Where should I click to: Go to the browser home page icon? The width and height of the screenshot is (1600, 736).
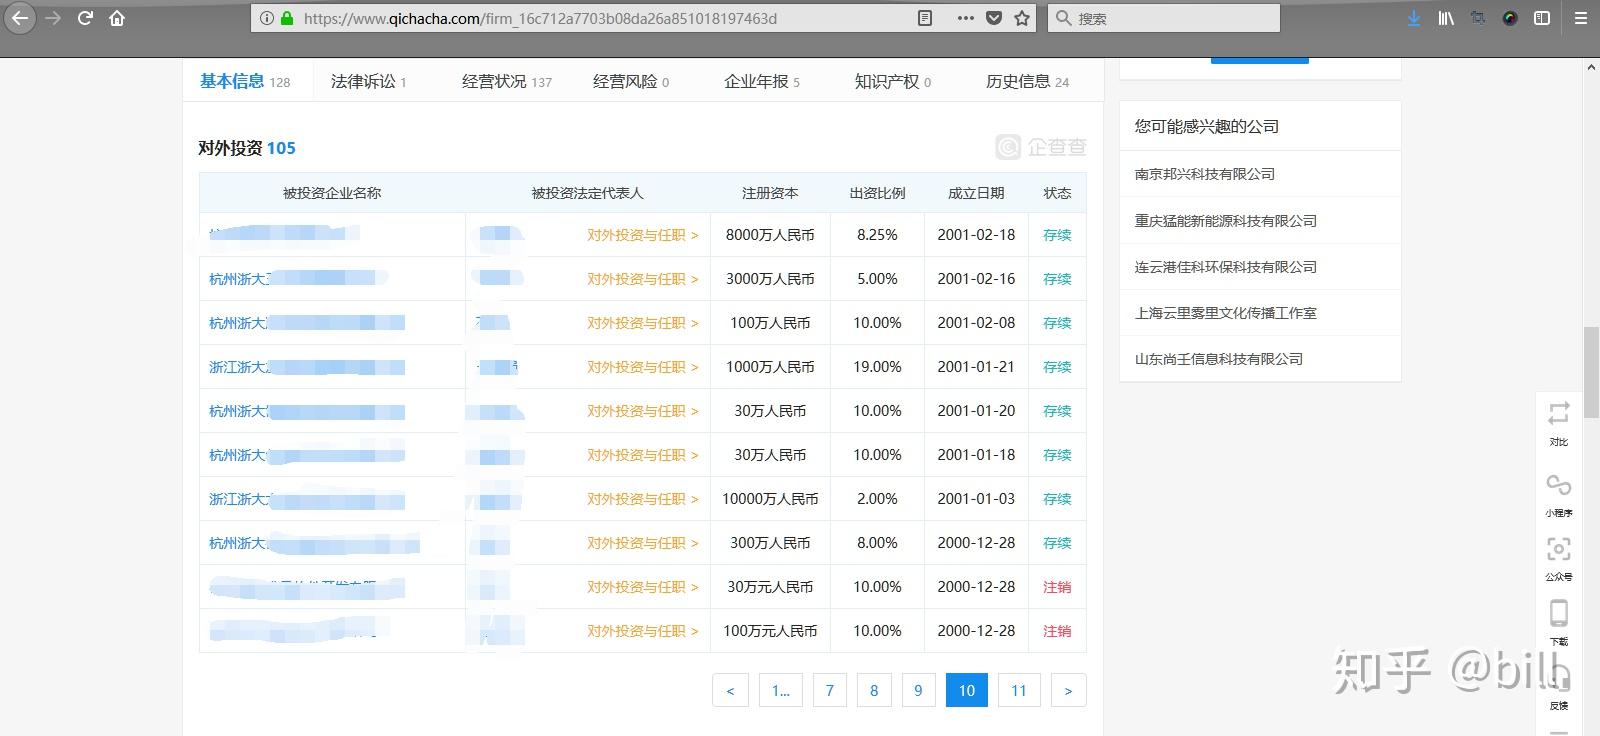tap(117, 18)
